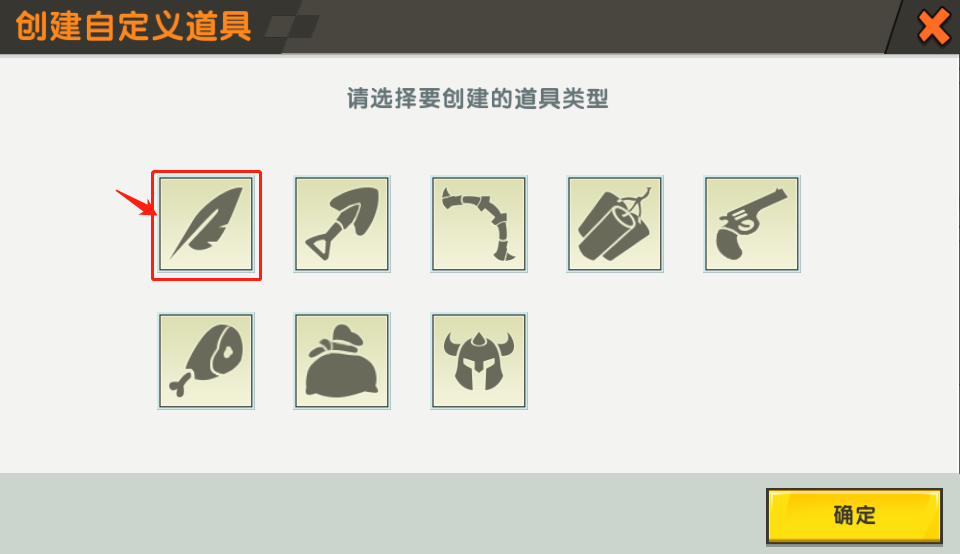
Task: Click the 请选择要创建的道具类型 prompt text
Action: (478, 99)
